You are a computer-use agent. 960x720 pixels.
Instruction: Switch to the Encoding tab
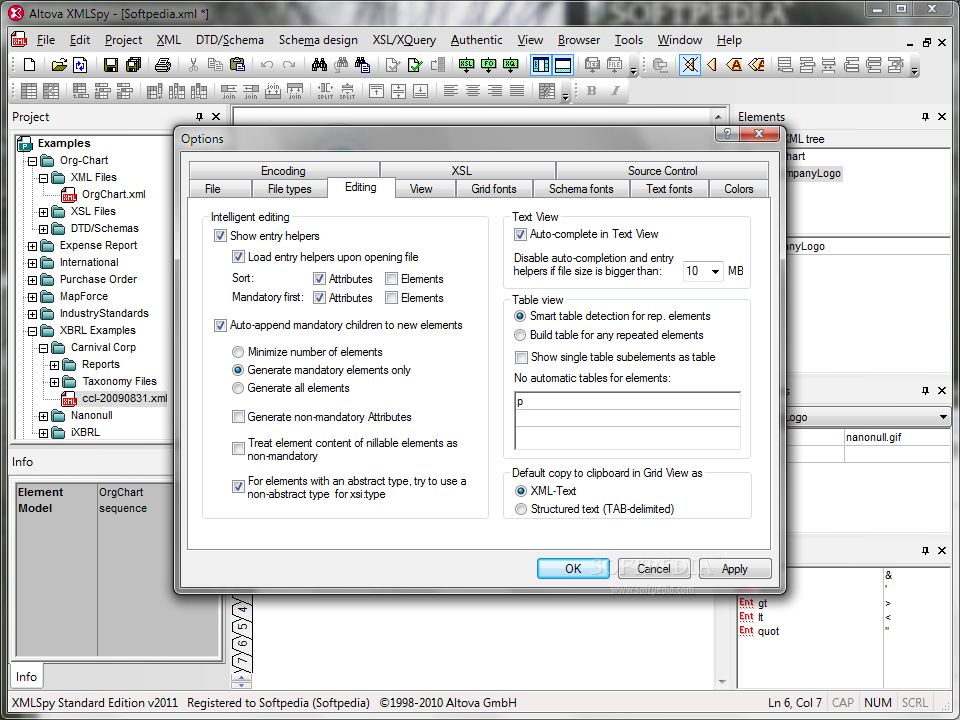coord(283,170)
